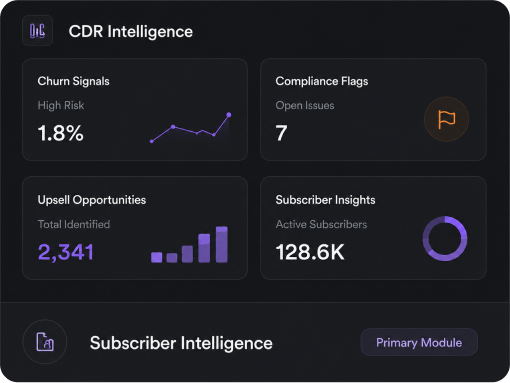Click the highest point on churn line
This screenshot has width=510, height=383.
point(229,115)
